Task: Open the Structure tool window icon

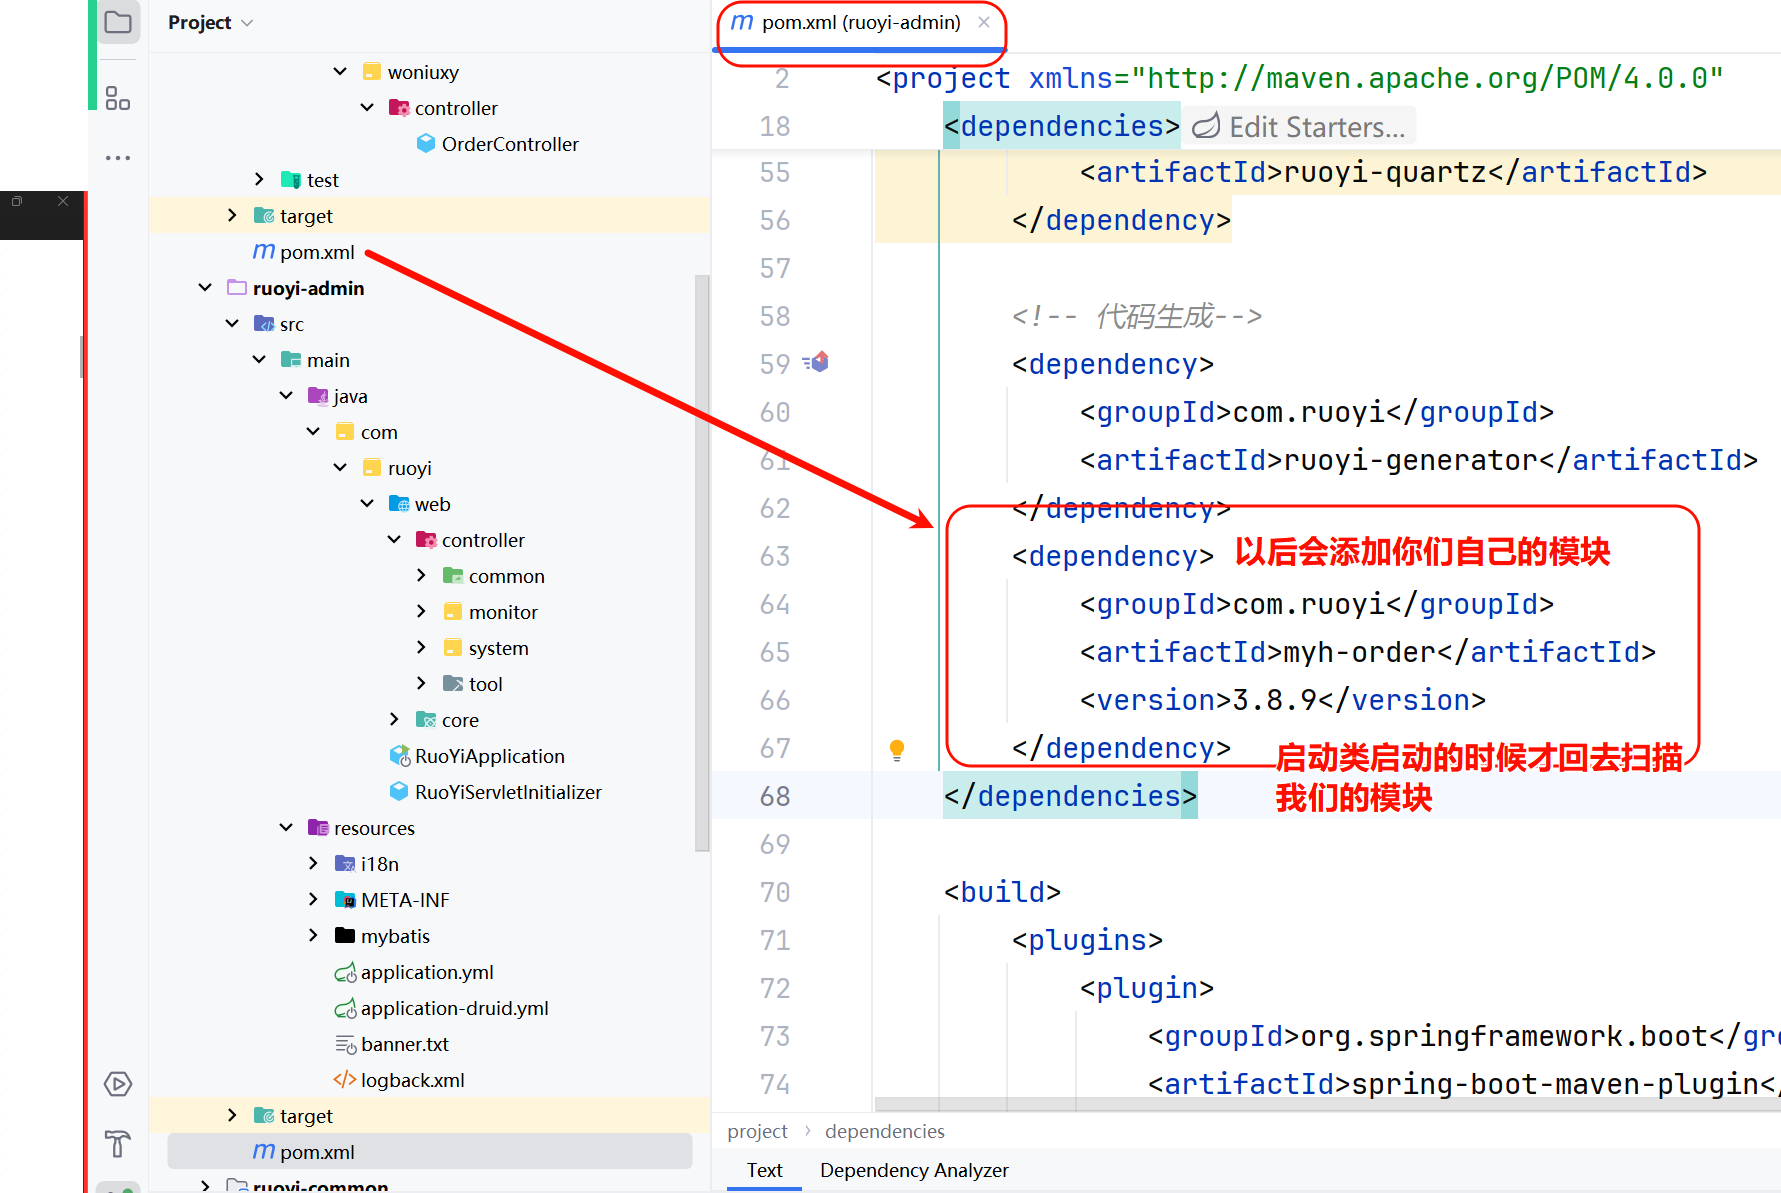Action: [x=118, y=98]
